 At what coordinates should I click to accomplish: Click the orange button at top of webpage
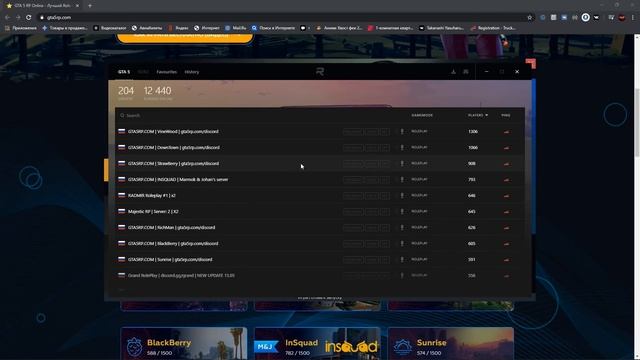[185, 38]
